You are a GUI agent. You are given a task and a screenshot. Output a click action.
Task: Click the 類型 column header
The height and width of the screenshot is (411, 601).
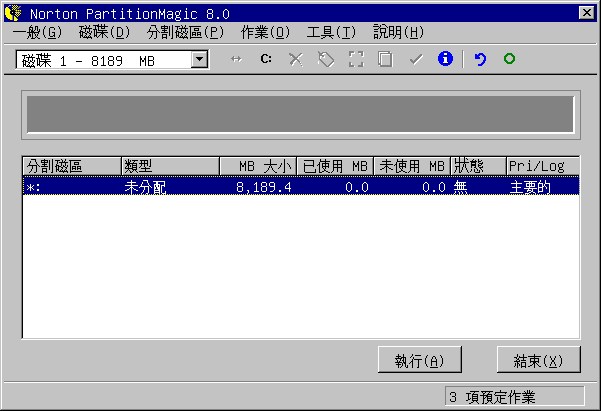pos(170,166)
